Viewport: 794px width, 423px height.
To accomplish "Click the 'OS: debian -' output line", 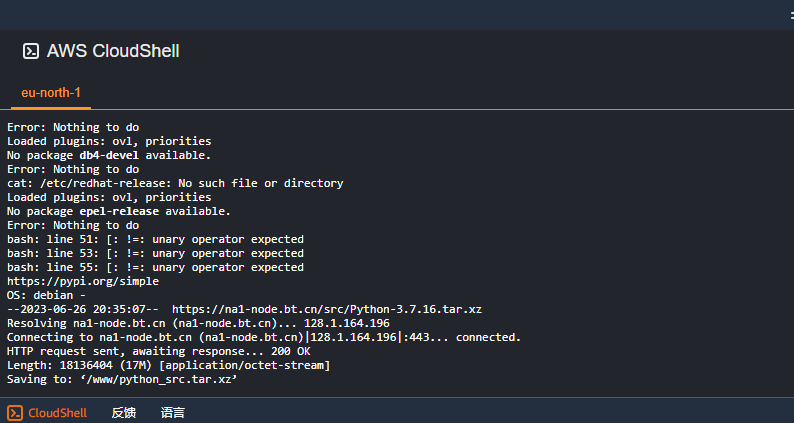I will coord(46,295).
